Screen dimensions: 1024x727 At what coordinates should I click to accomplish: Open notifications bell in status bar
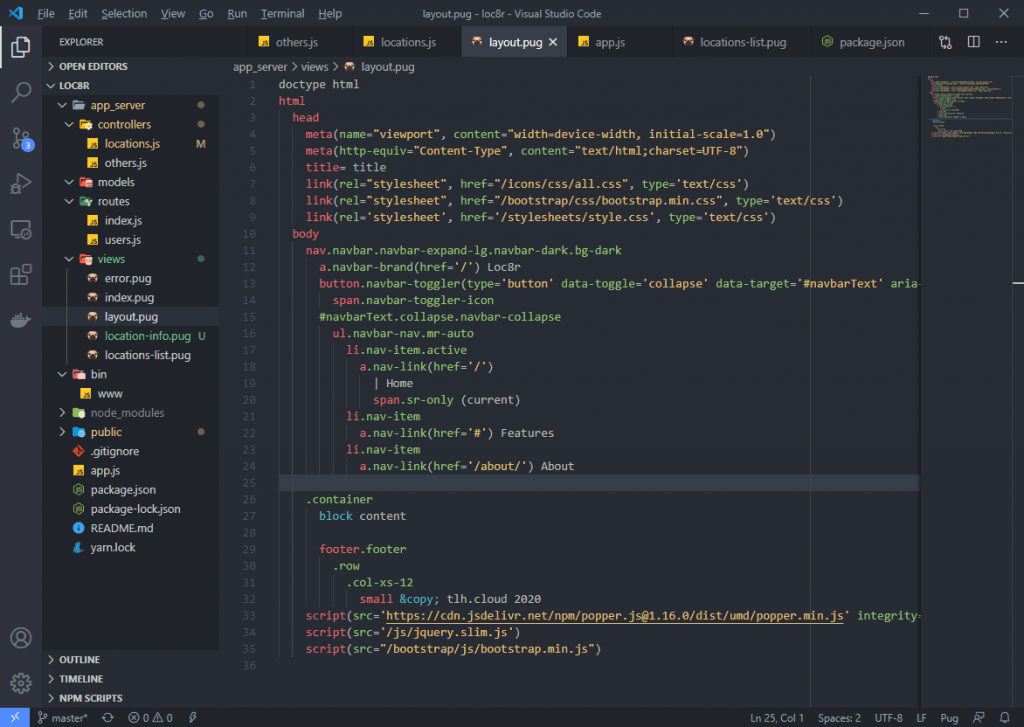click(x=1004, y=717)
